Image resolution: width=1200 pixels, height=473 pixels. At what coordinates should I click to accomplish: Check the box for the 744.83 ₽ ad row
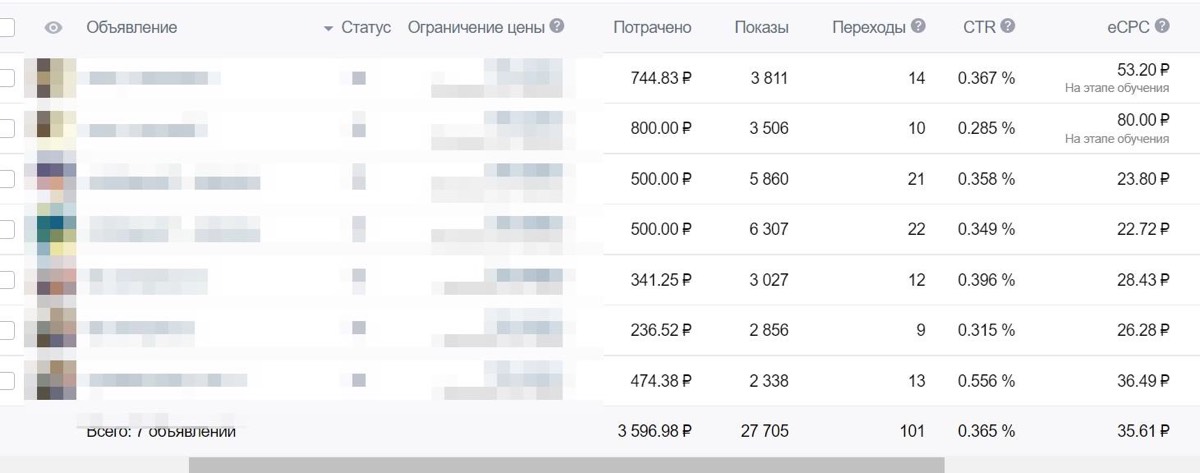6,78
